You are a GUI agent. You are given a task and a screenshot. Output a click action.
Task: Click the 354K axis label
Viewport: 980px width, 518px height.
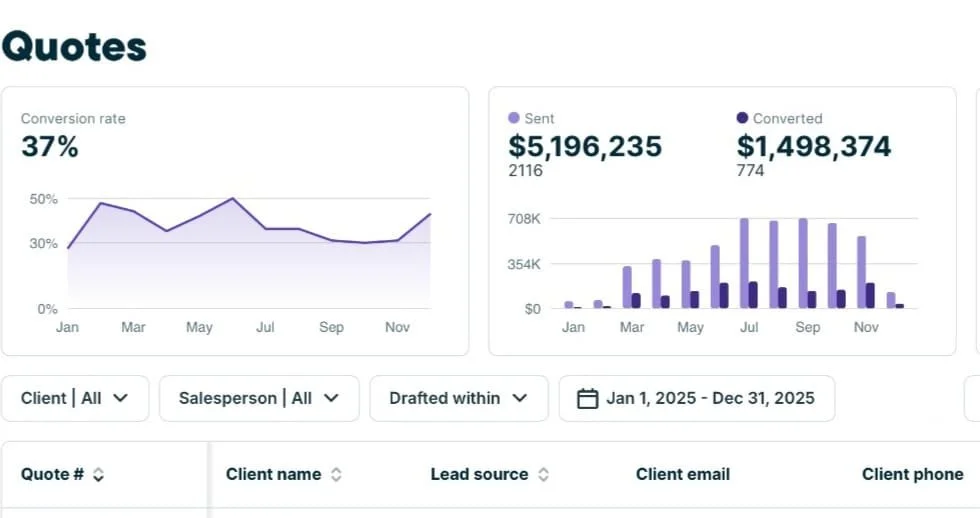(x=524, y=264)
